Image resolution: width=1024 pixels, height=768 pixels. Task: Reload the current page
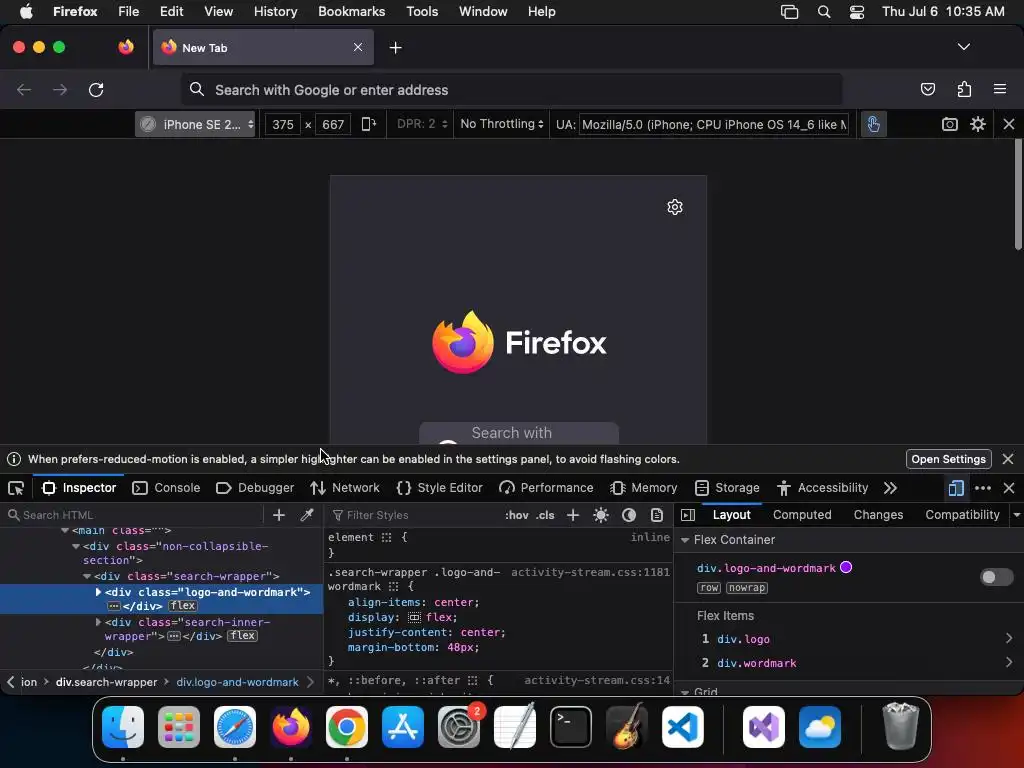pos(96,89)
